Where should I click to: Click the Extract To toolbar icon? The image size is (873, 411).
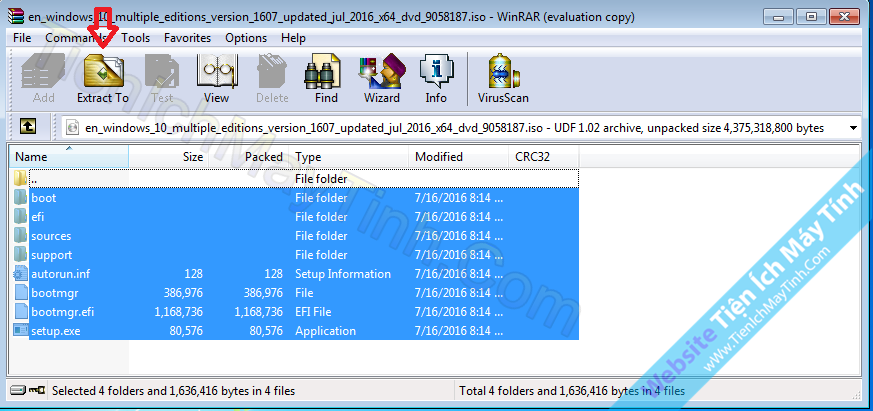coord(103,71)
